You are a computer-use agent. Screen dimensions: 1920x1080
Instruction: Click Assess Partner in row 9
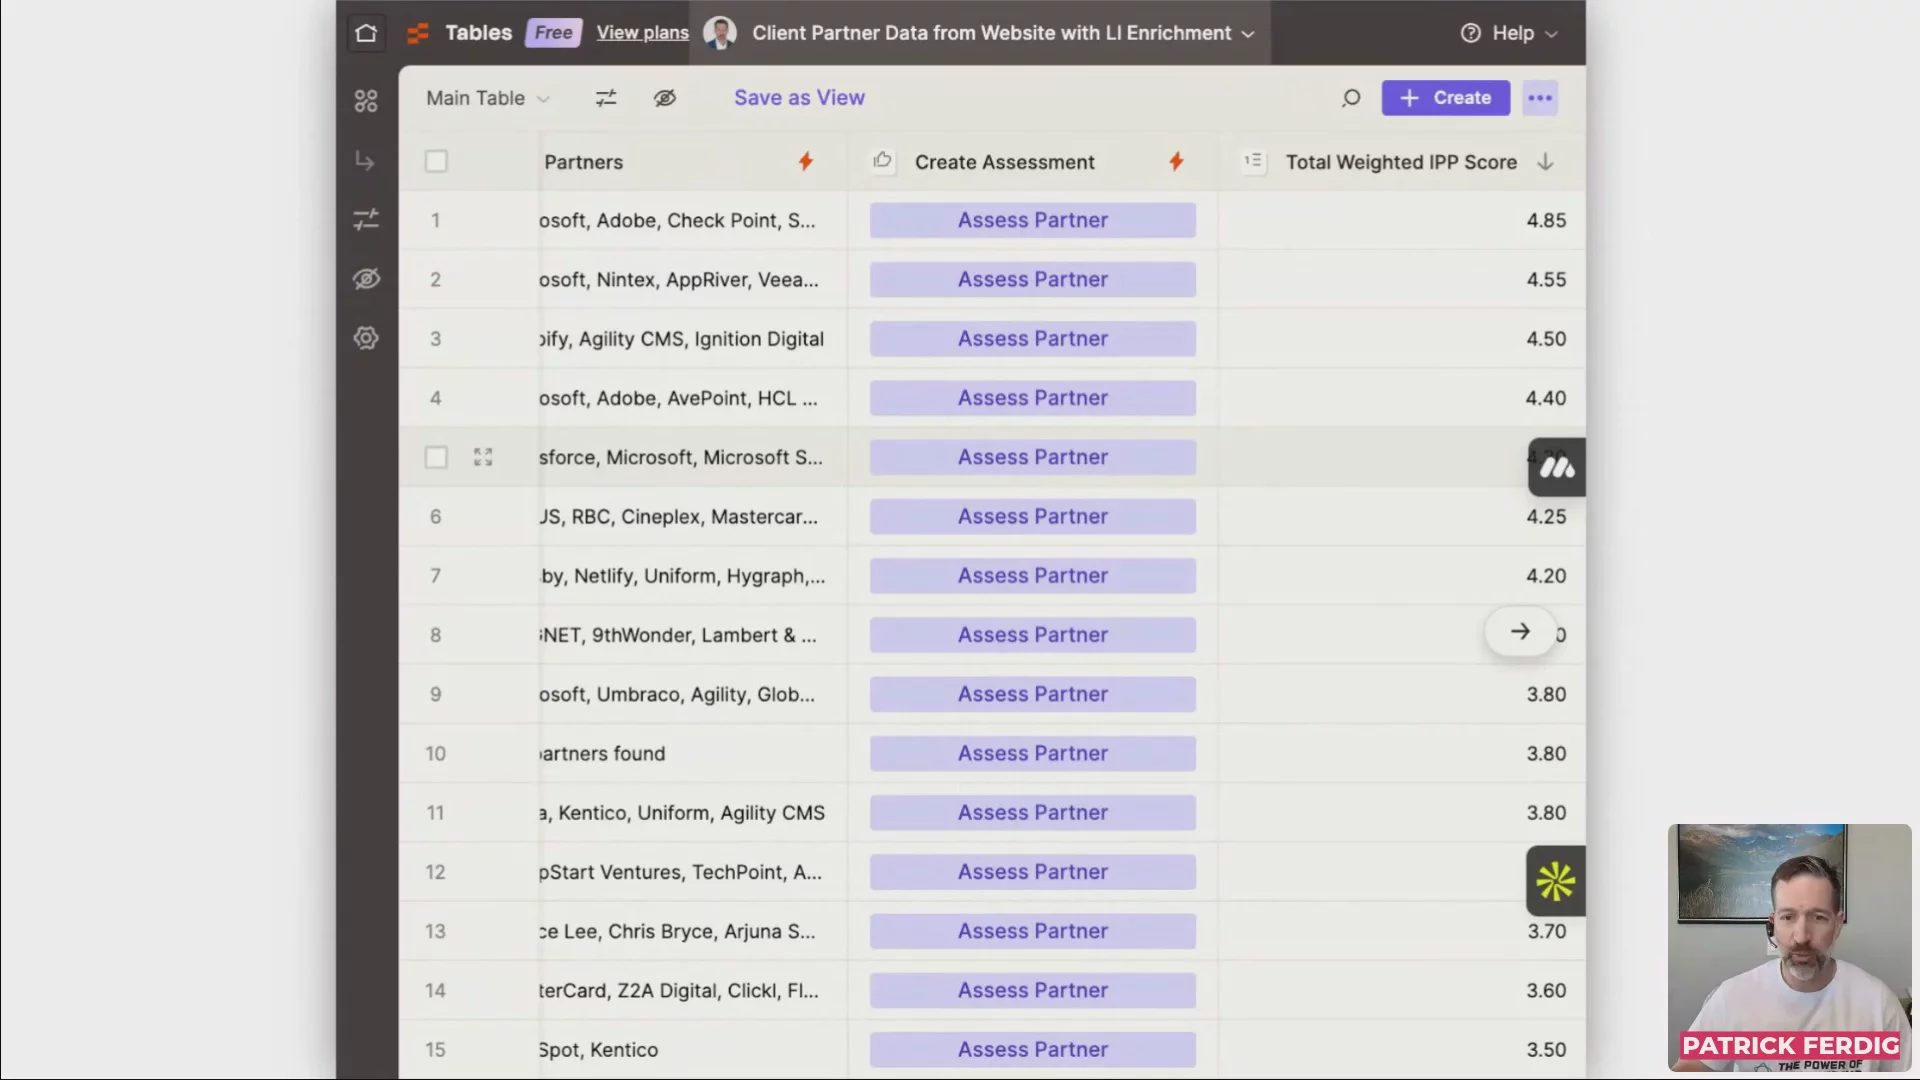(x=1032, y=694)
